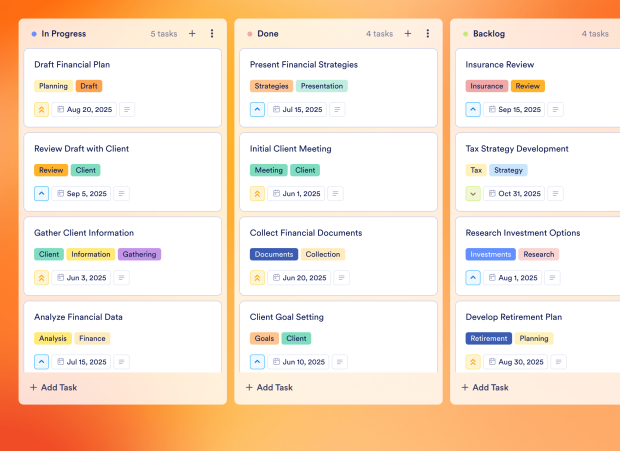
Task: Open the Jul 15, 2025 date on Present Financial Strategies
Action: 301,109
